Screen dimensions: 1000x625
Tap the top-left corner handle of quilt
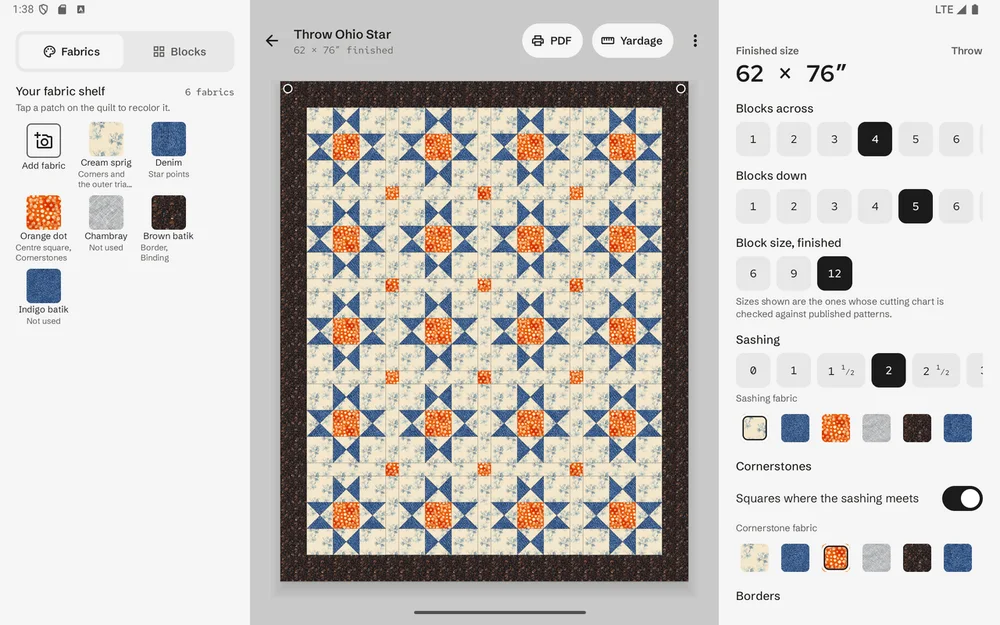(288, 89)
